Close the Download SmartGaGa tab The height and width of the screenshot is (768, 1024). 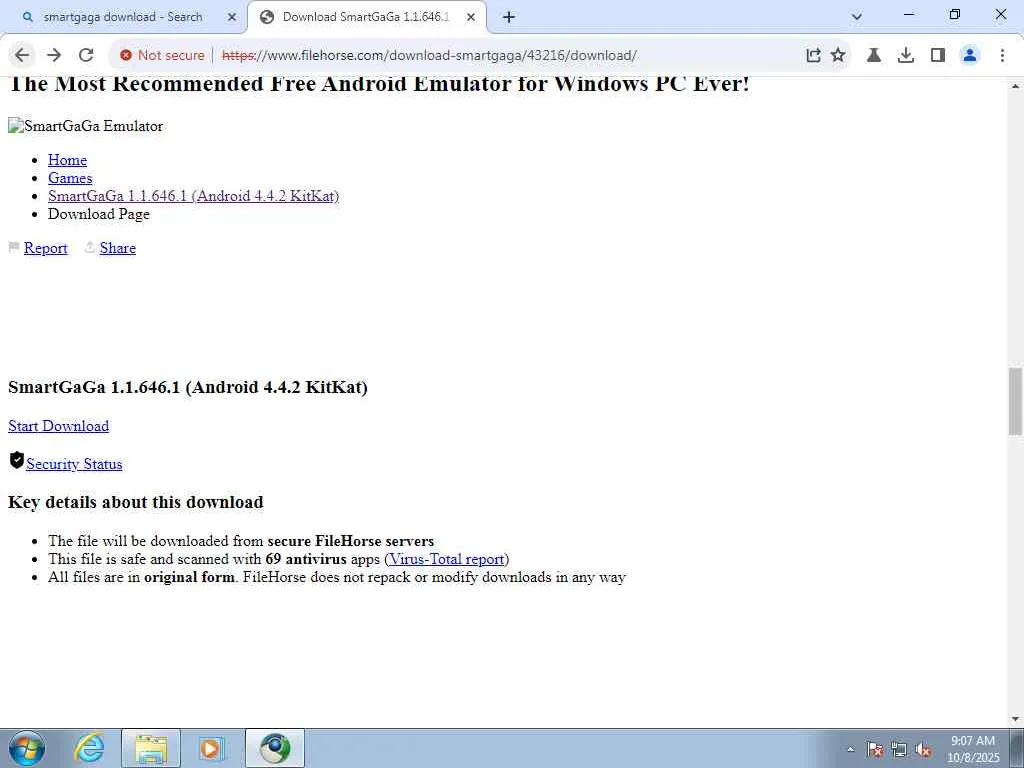[x=471, y=17]
